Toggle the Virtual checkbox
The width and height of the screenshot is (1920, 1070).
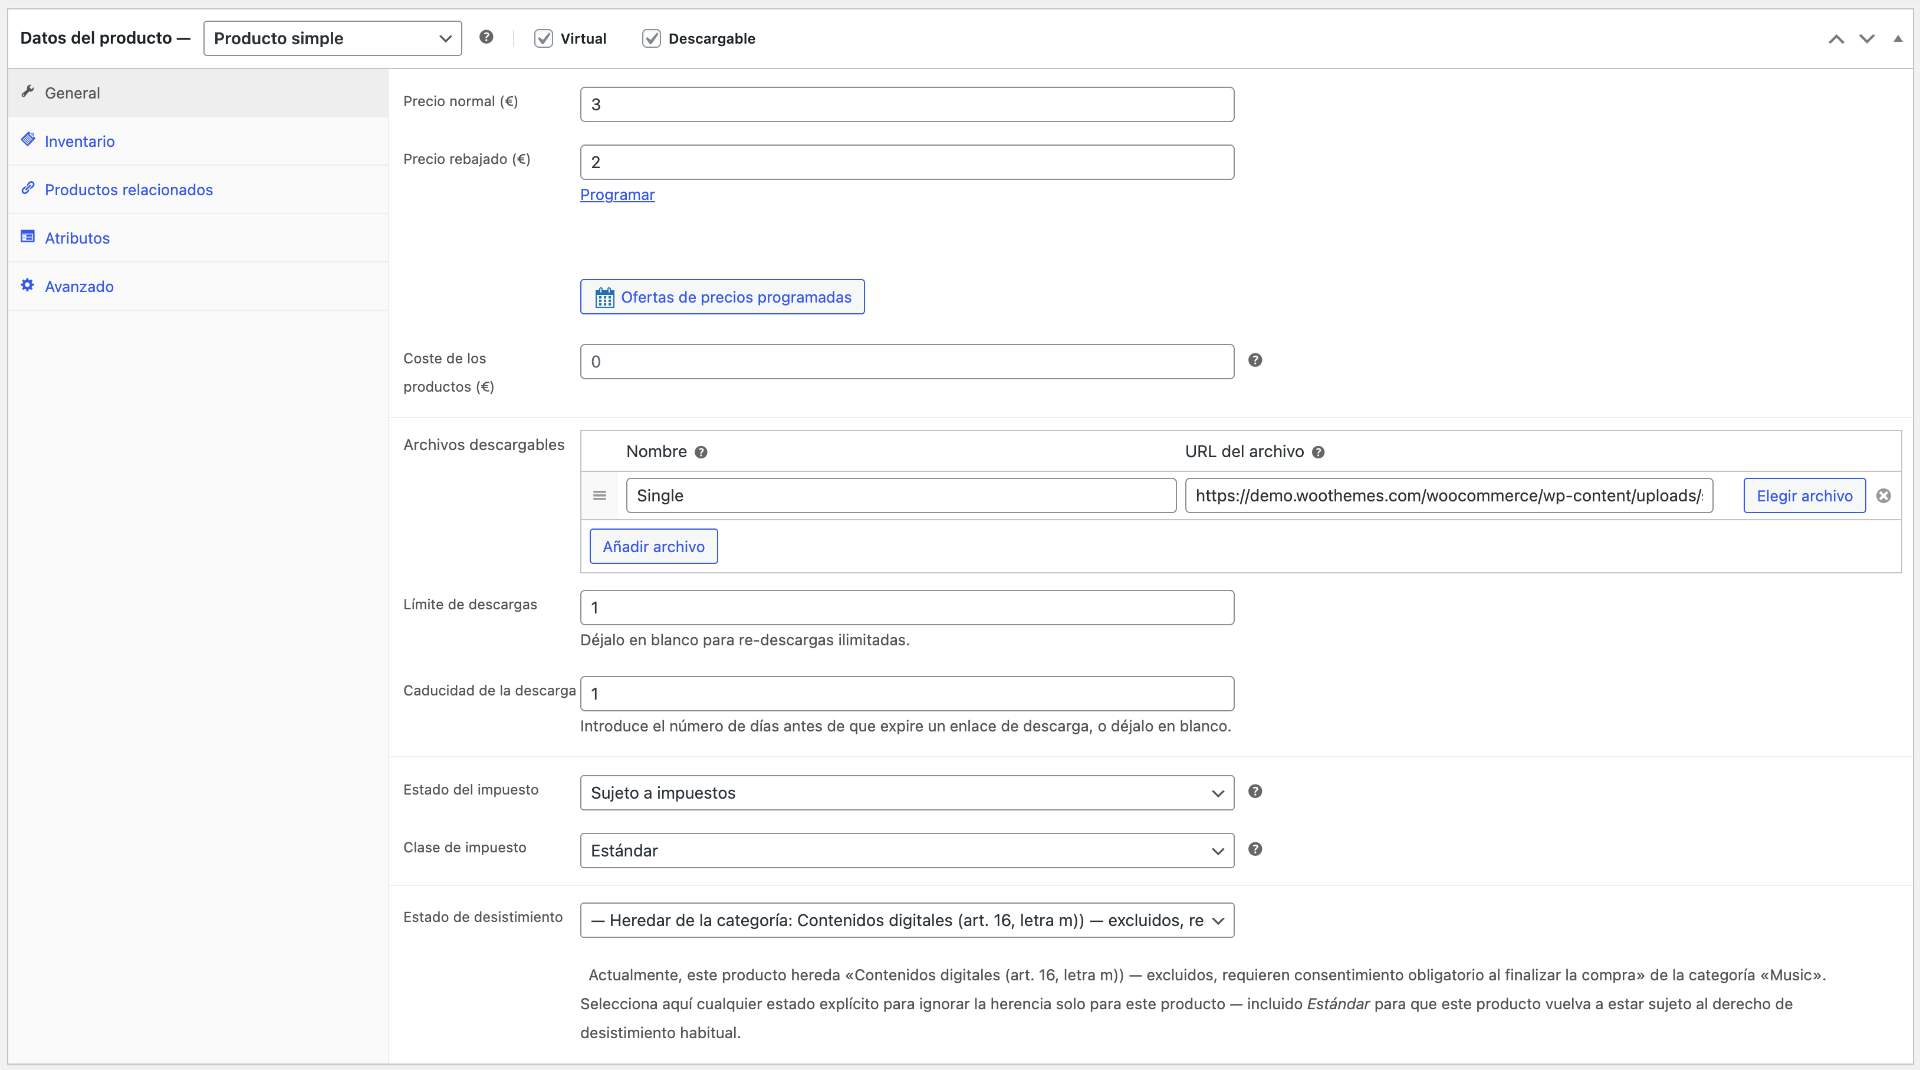pos(543,38)
